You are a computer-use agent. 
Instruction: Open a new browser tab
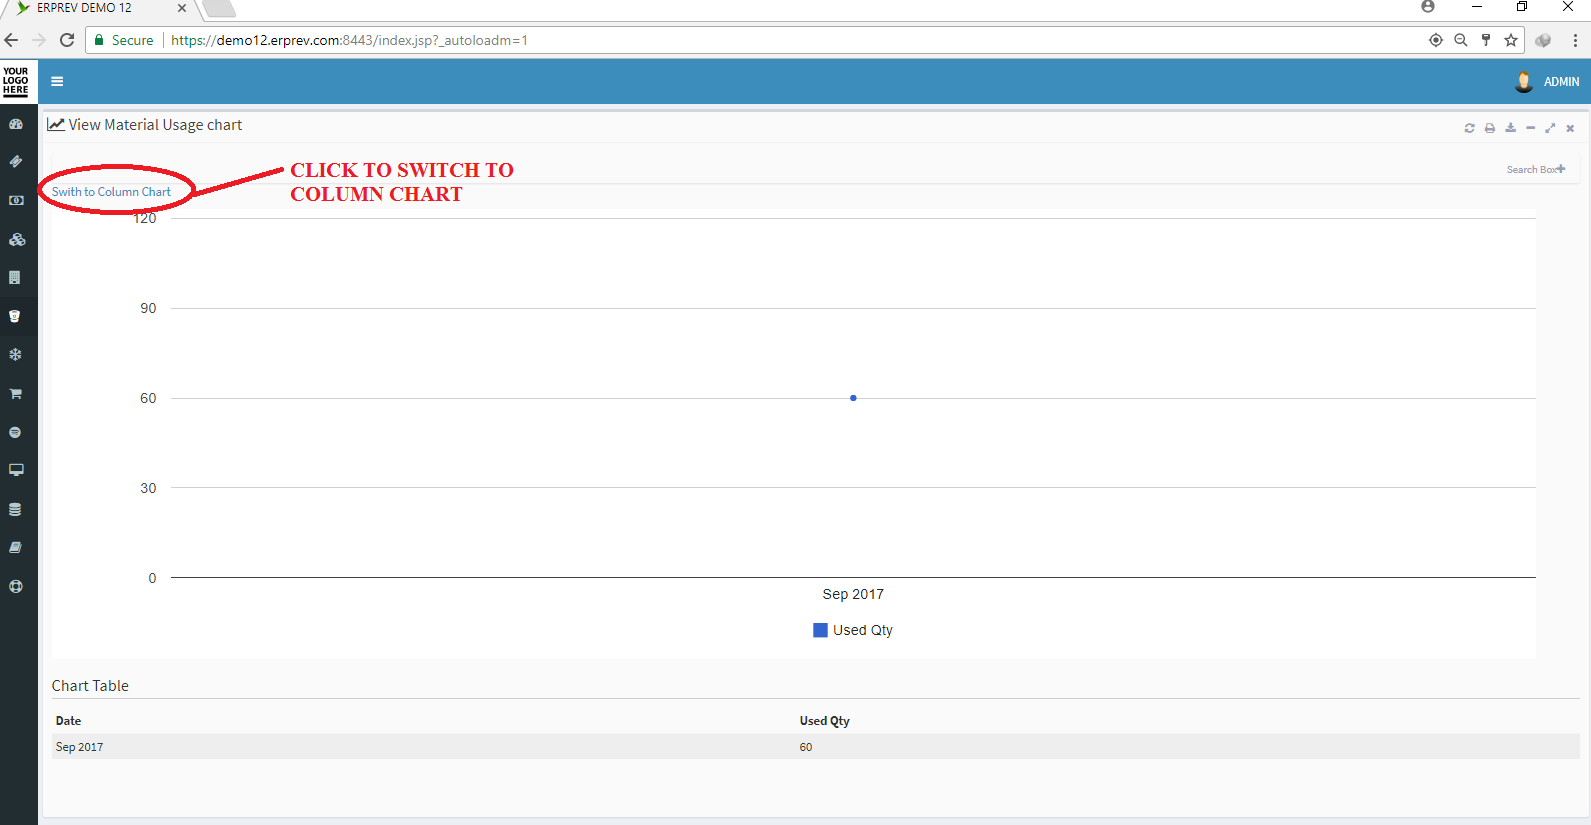[x=218, y=9]
